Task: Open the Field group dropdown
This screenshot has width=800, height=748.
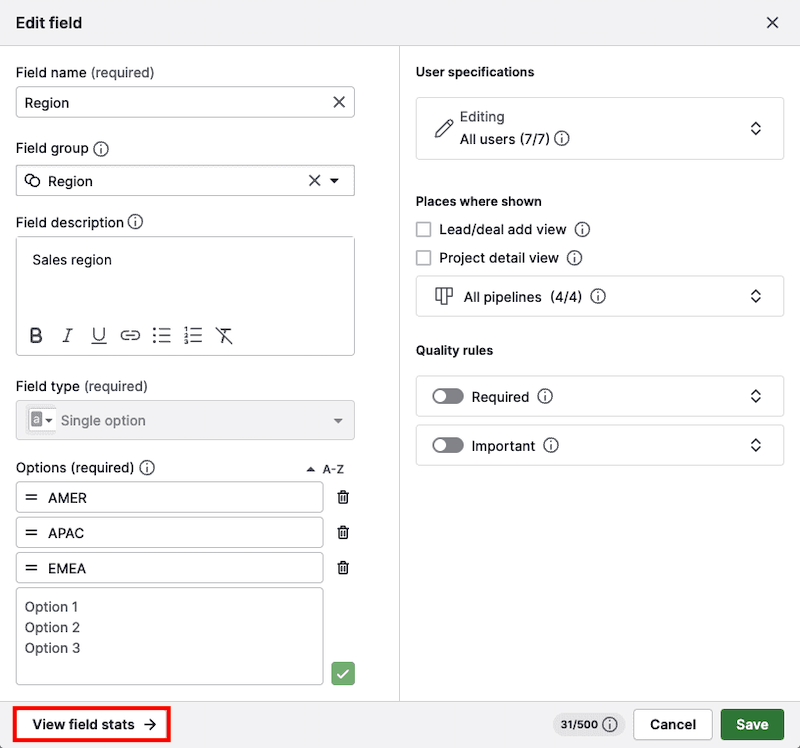Action: point(334,181)
